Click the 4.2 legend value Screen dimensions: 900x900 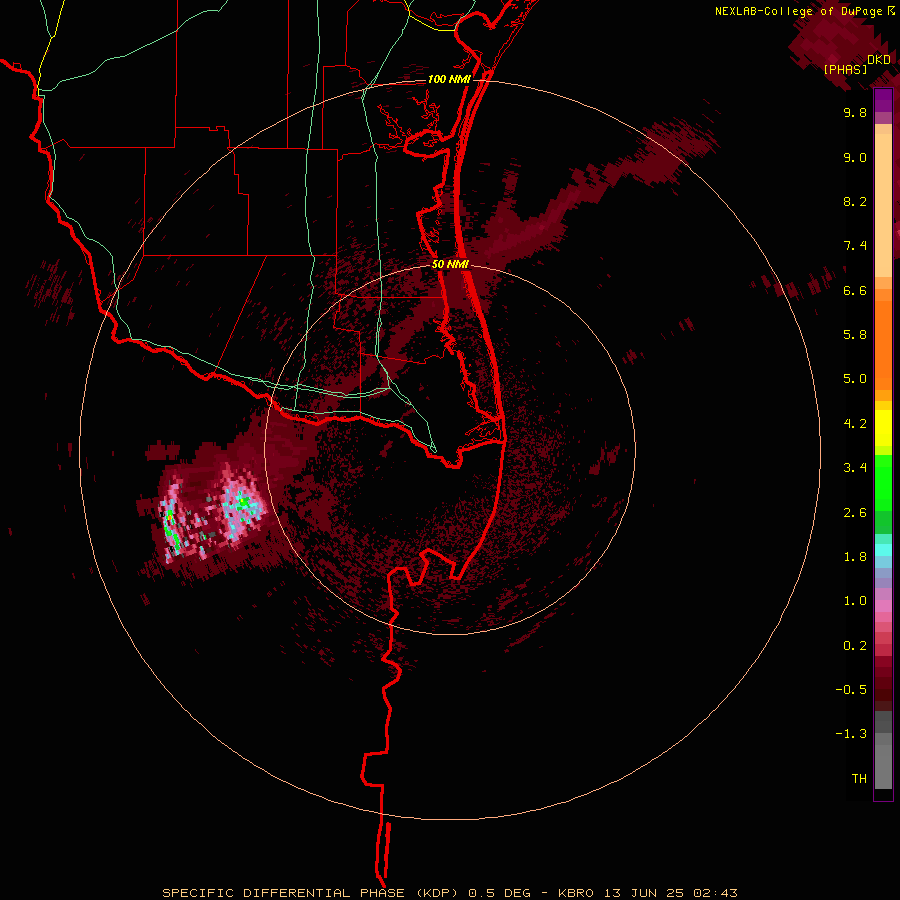tap(855, 424)
